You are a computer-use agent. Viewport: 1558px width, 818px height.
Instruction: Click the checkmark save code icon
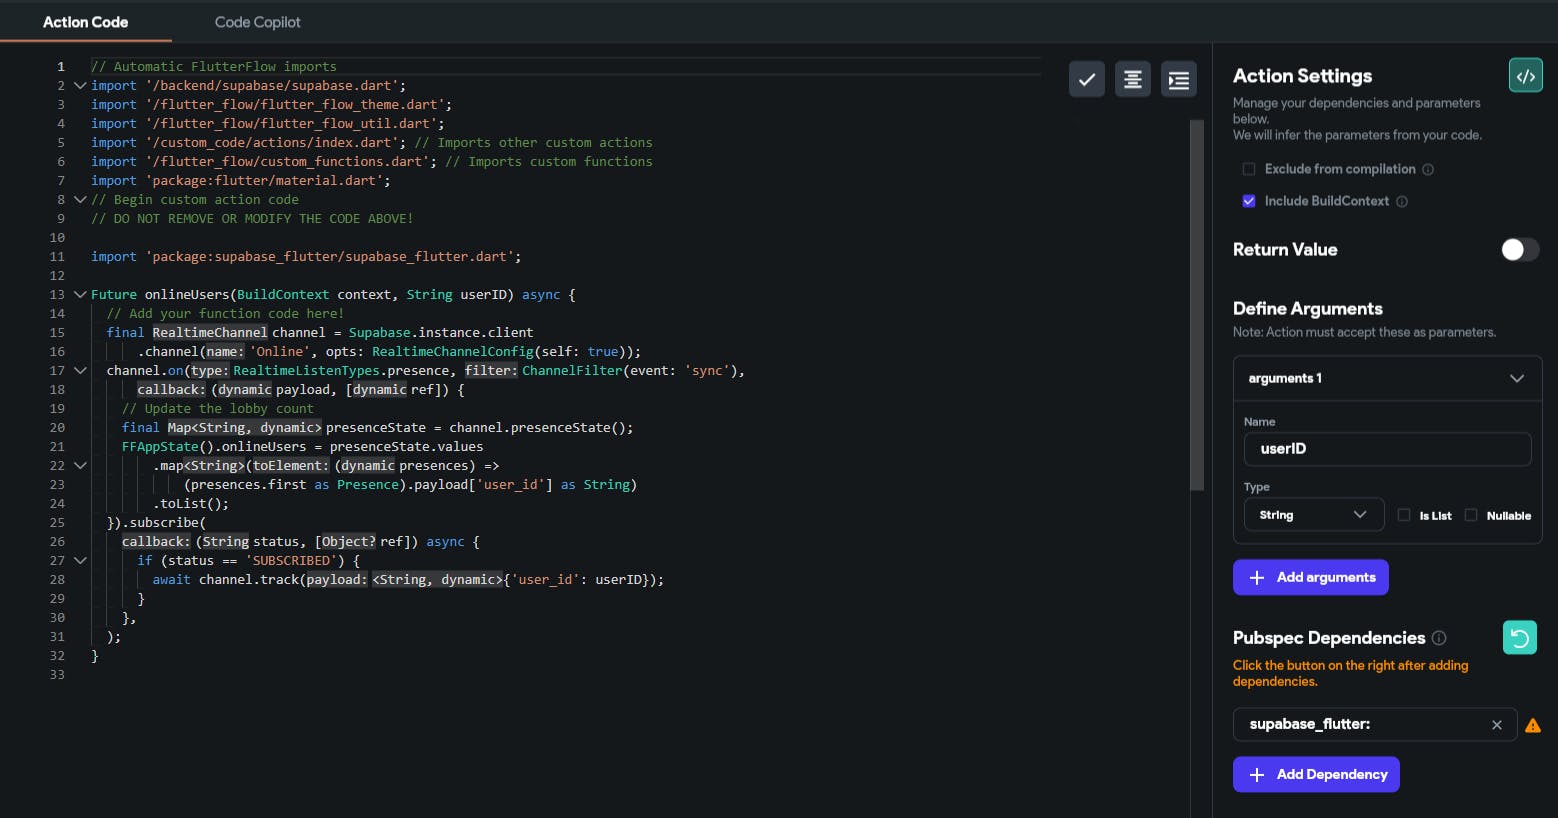(1086, 79)
